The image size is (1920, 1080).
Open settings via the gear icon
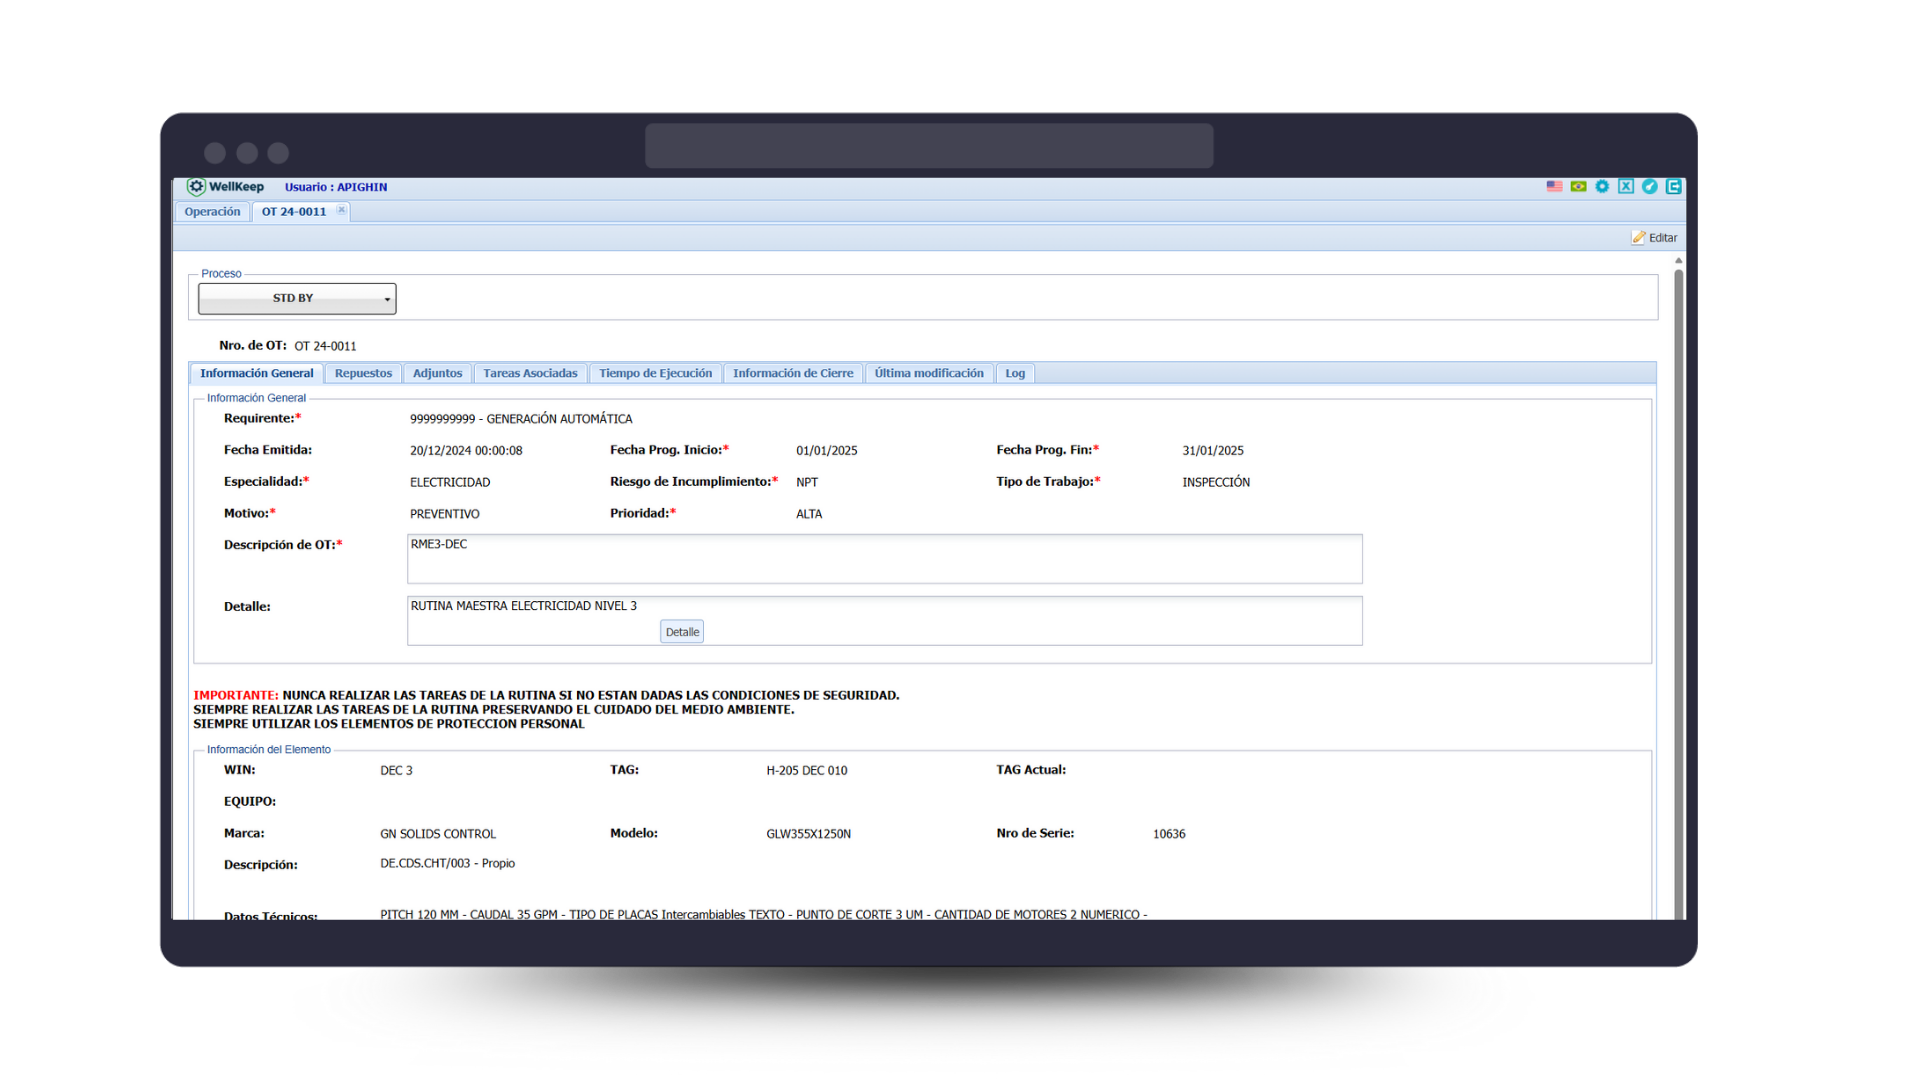pos(1602,187)
